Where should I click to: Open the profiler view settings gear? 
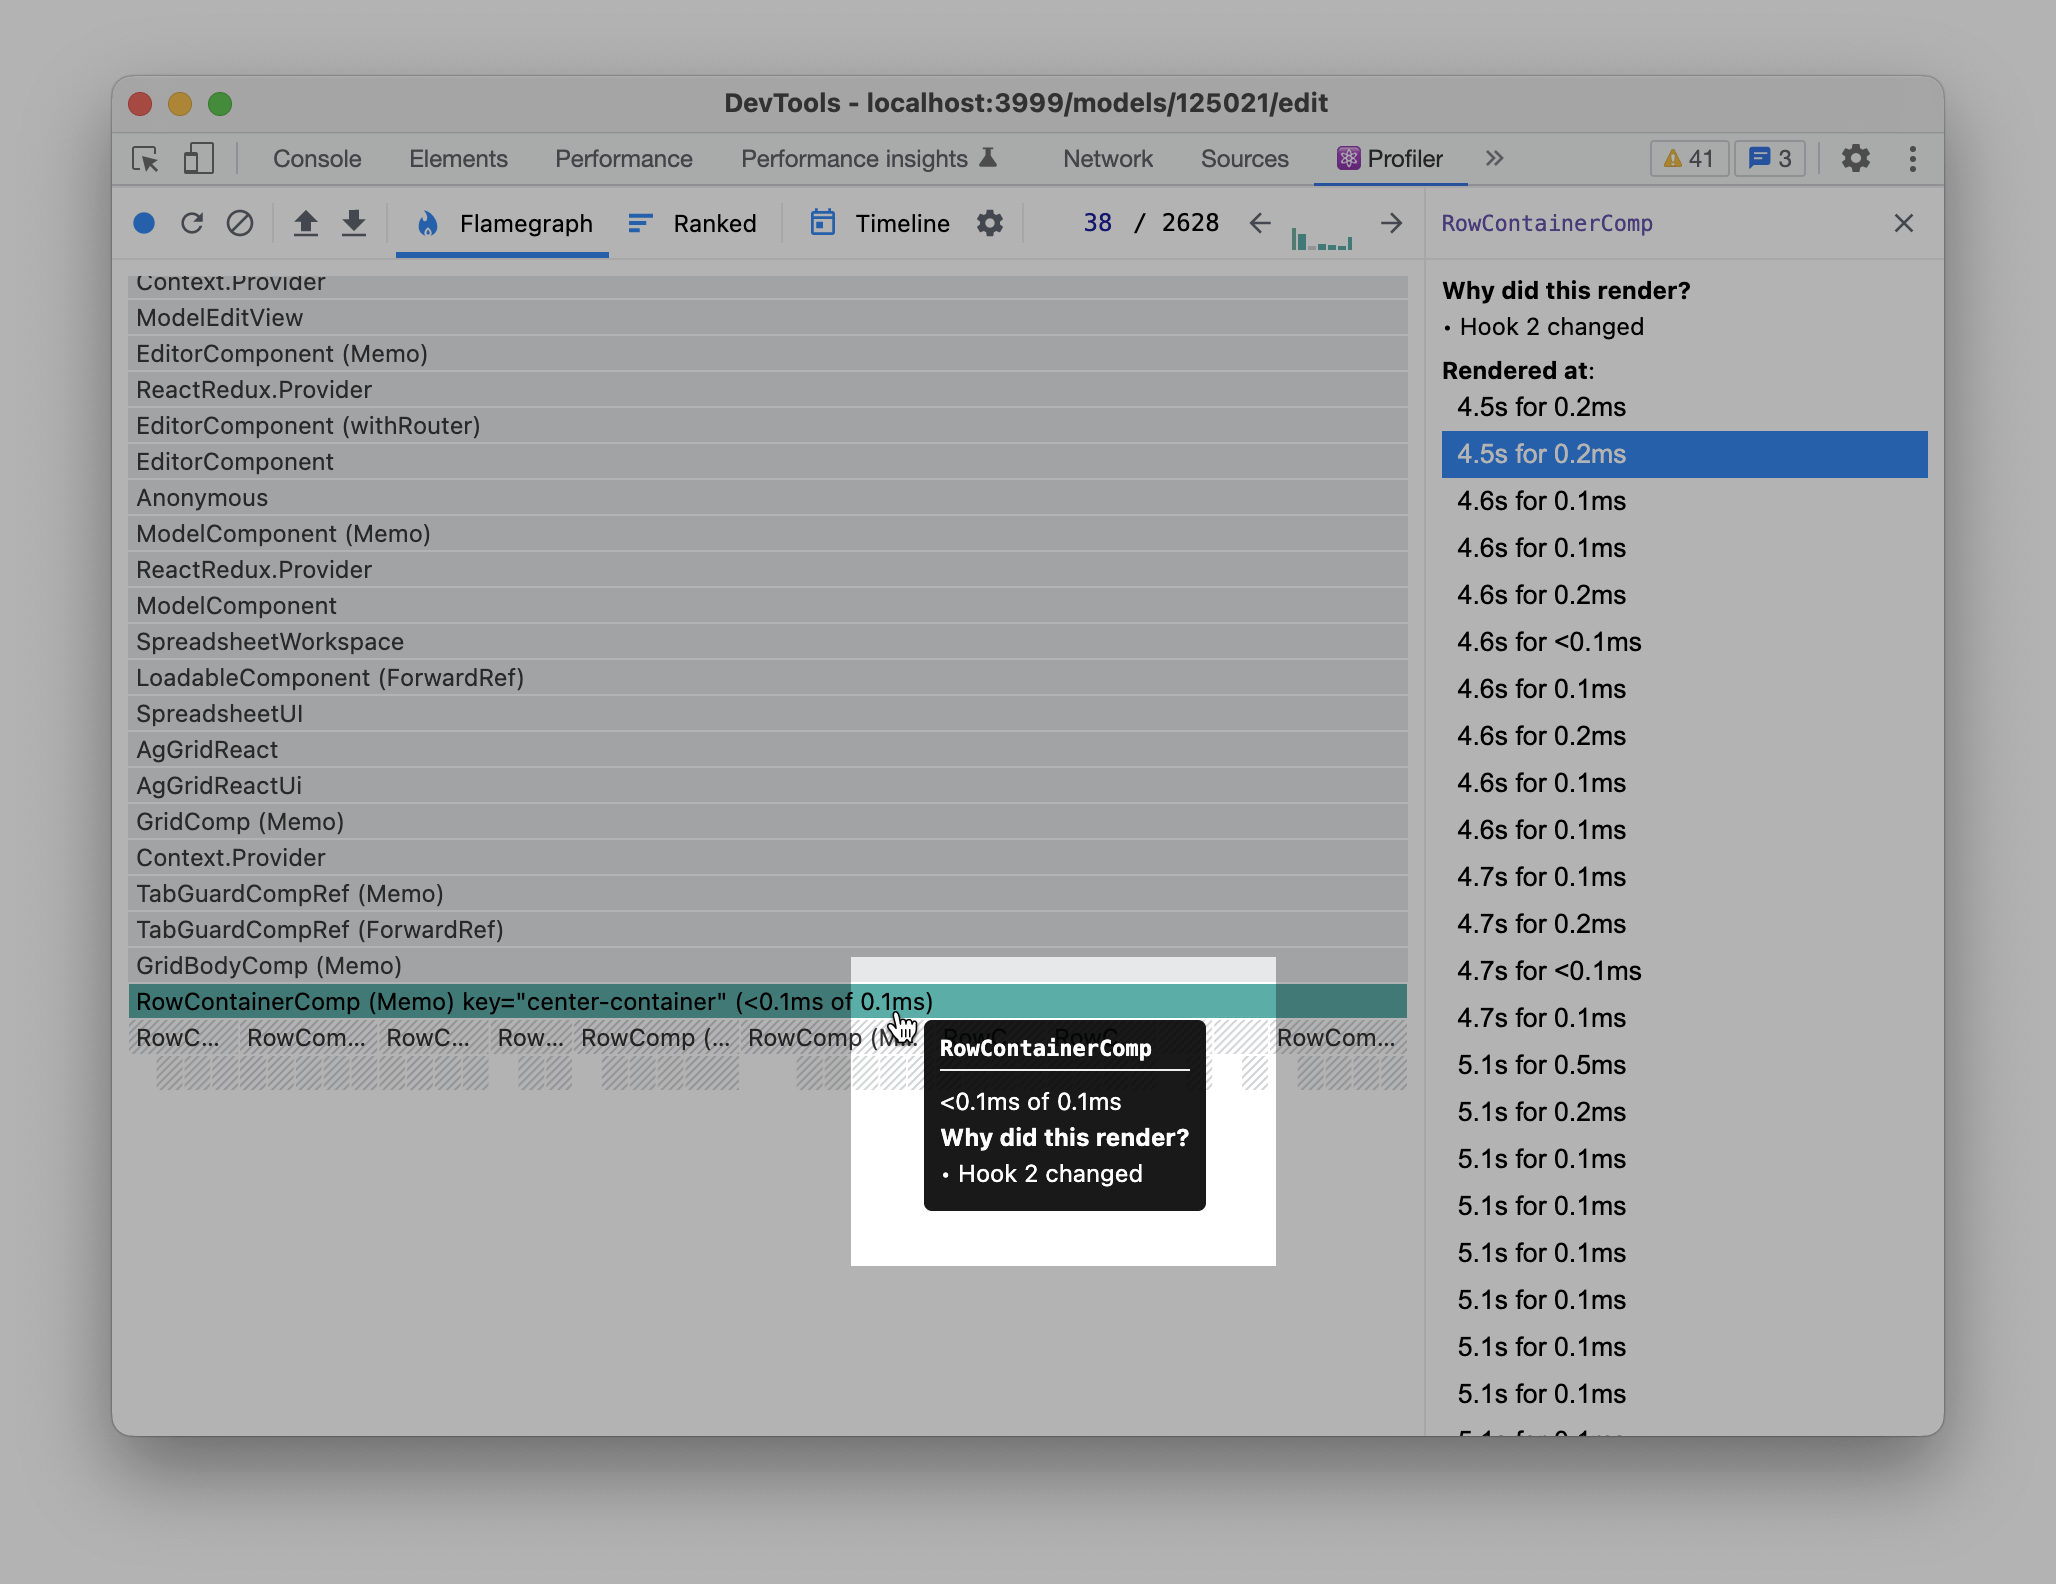(990, 223)
